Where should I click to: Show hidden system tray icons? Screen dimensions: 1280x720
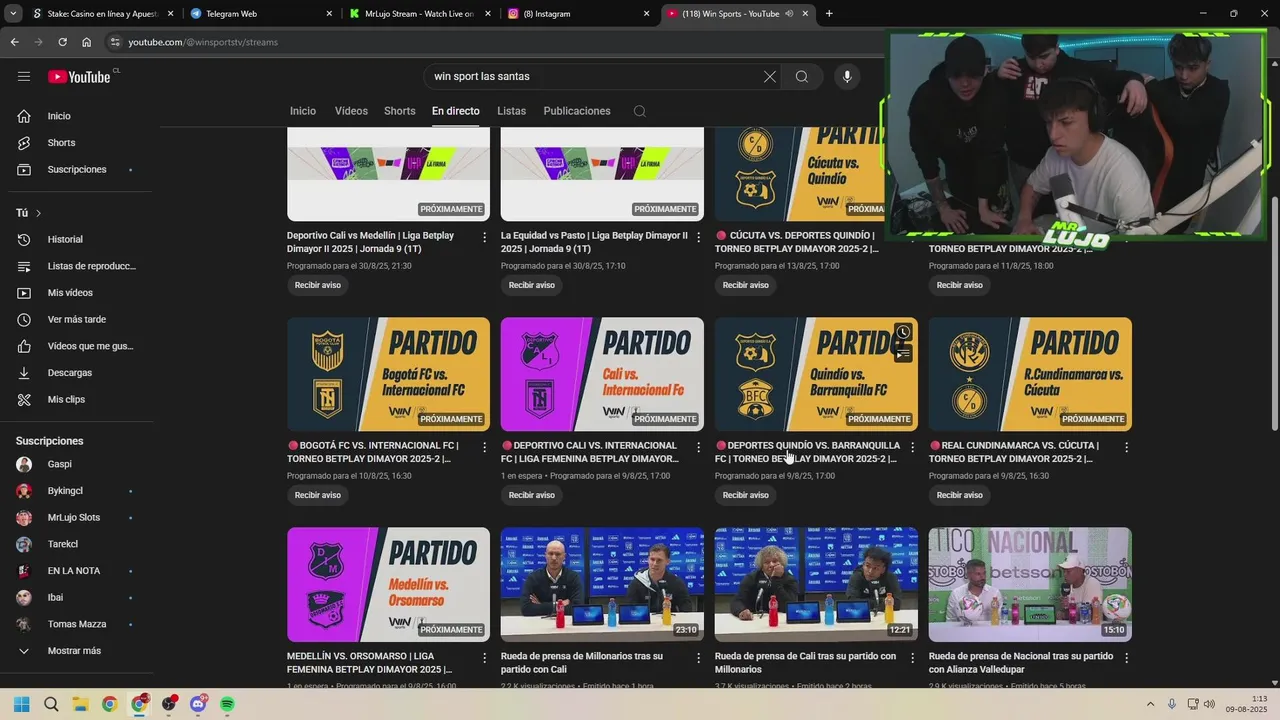click(x=1150, y=704)
